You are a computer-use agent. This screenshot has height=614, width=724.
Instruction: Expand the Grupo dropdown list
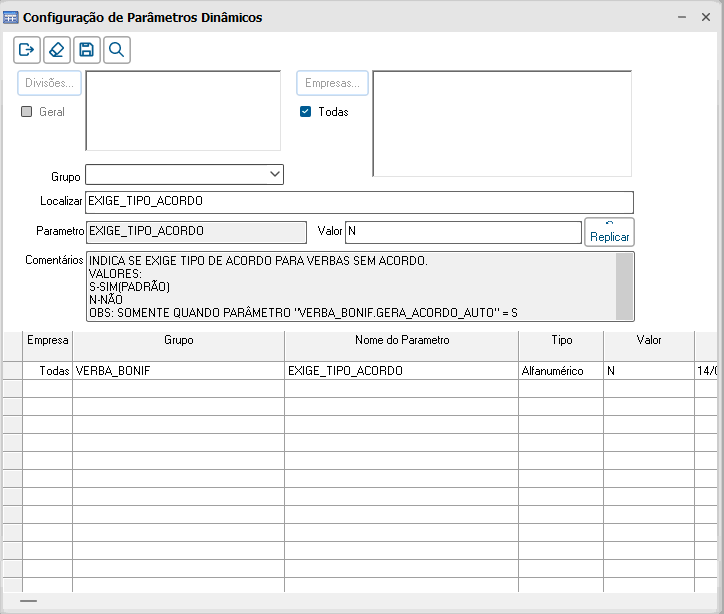pos(275,175)
